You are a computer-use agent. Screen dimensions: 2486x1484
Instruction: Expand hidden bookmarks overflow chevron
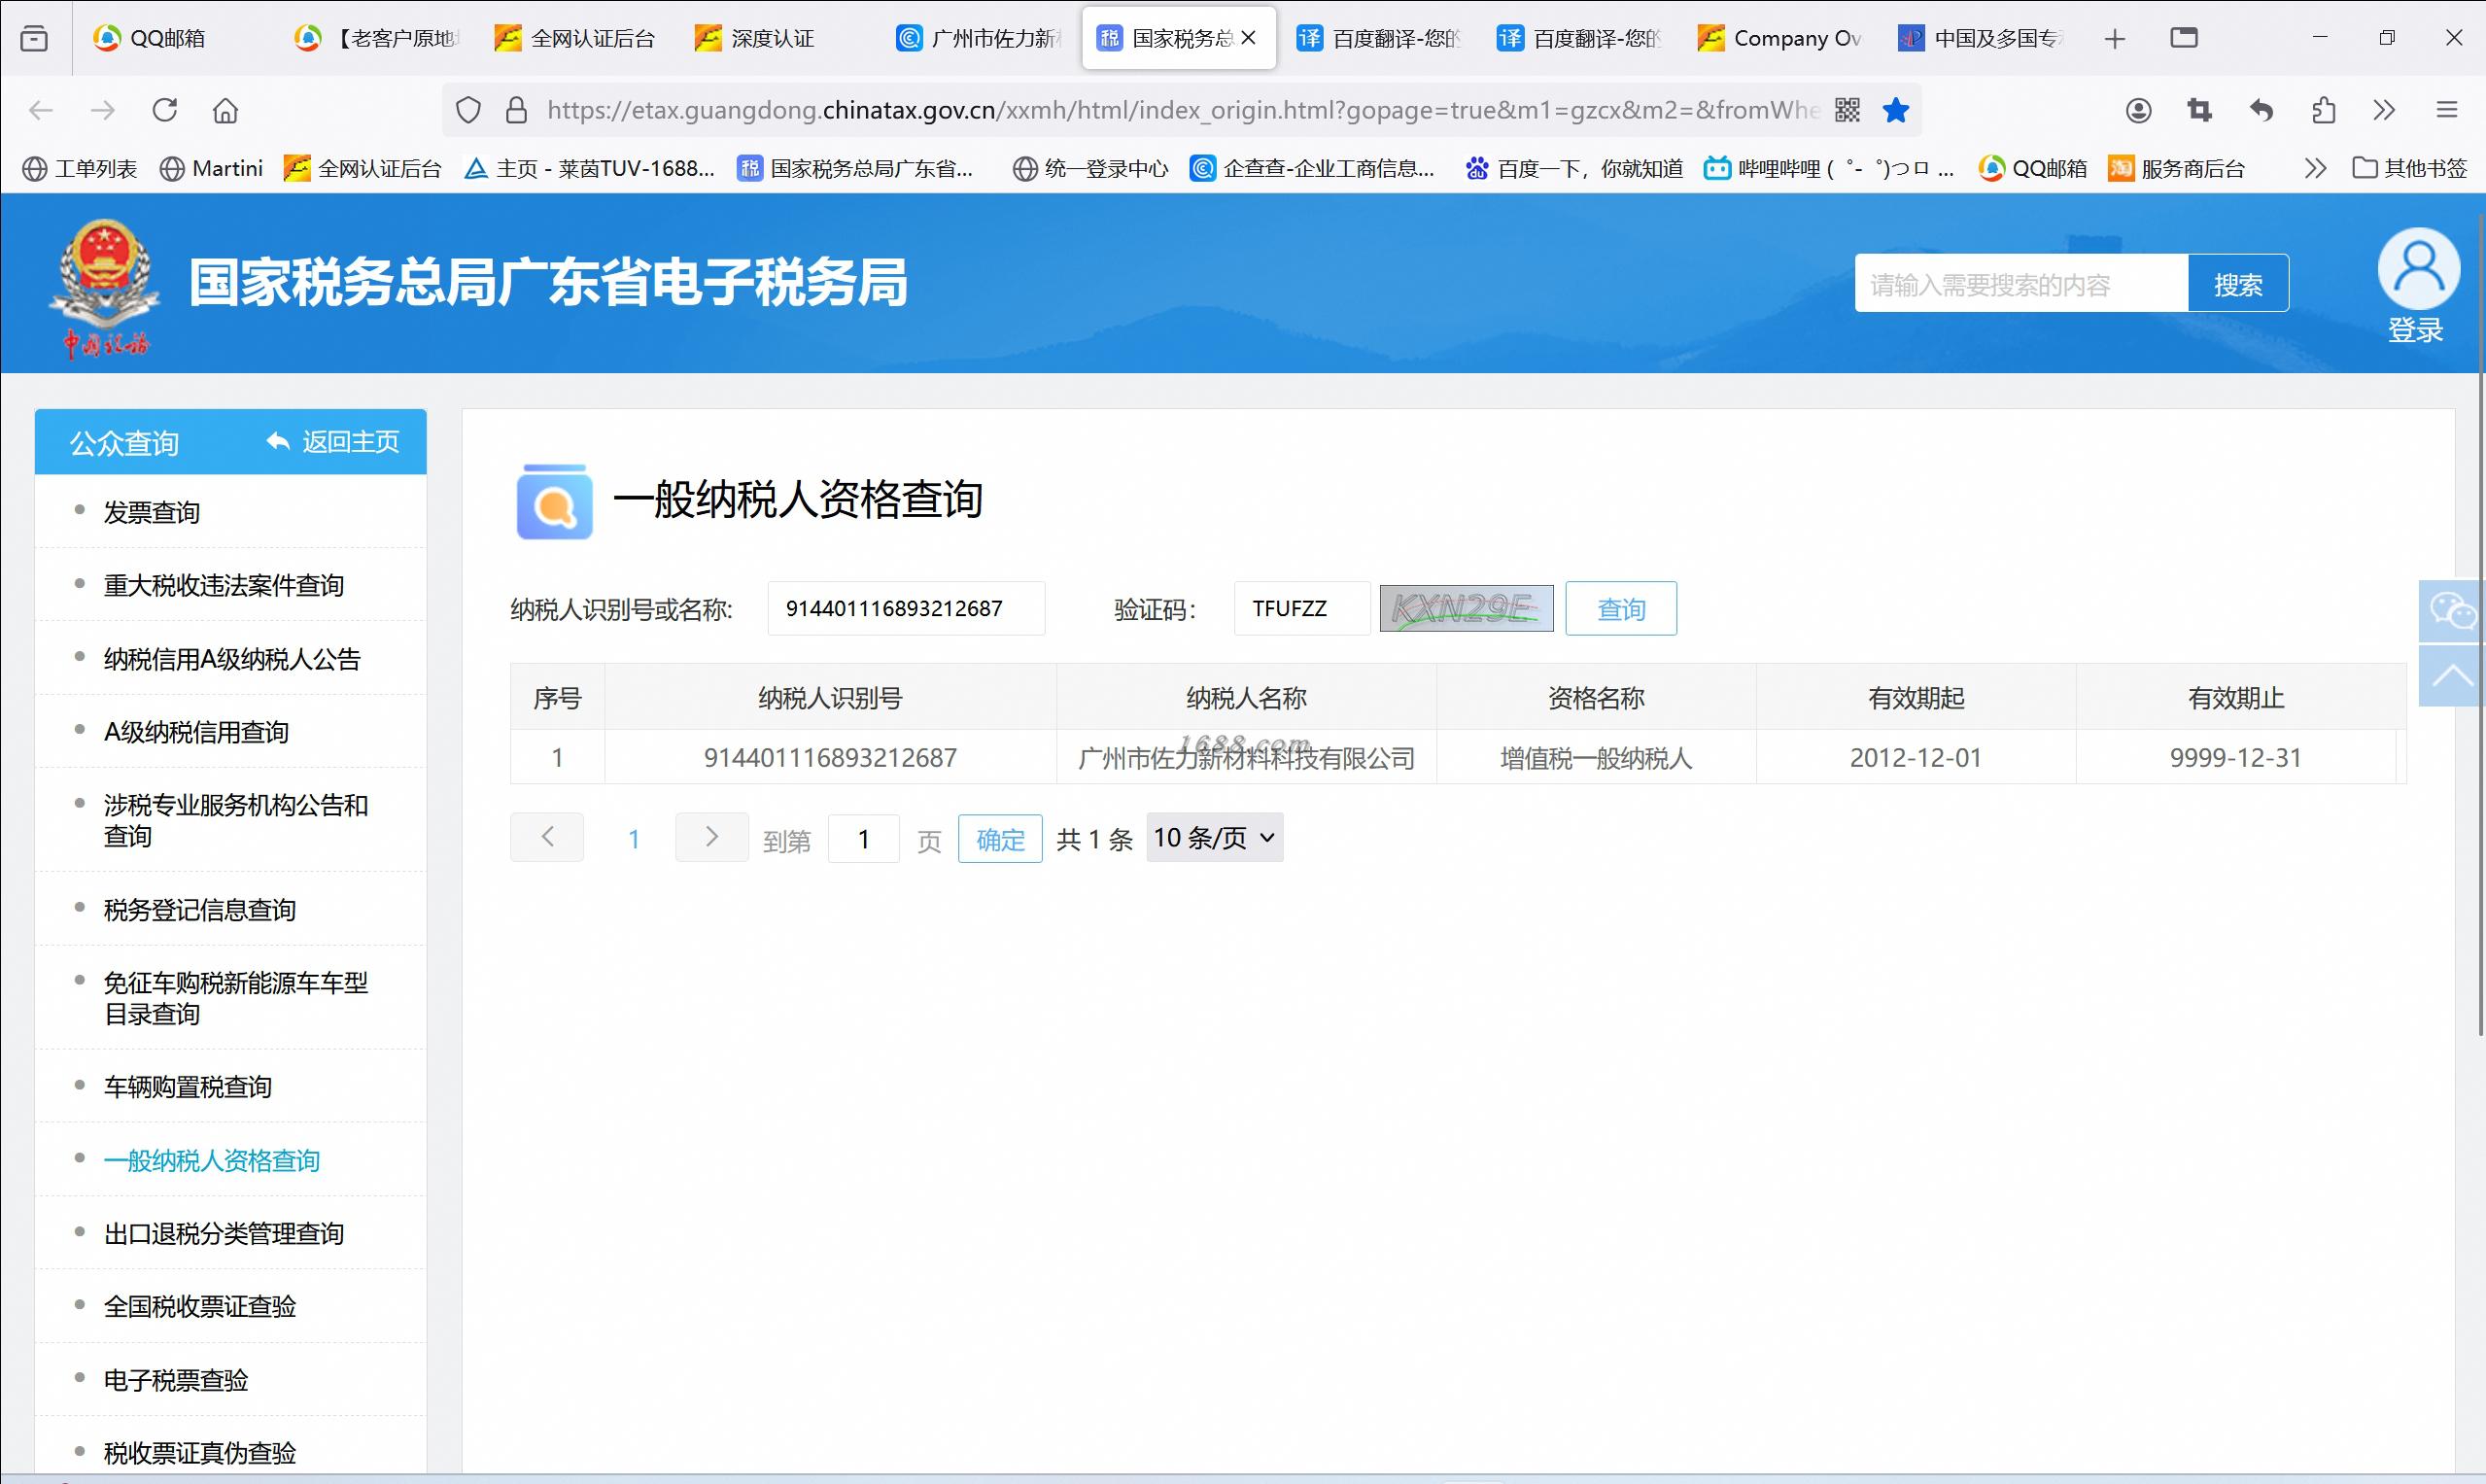click(x=2314, y=168)
